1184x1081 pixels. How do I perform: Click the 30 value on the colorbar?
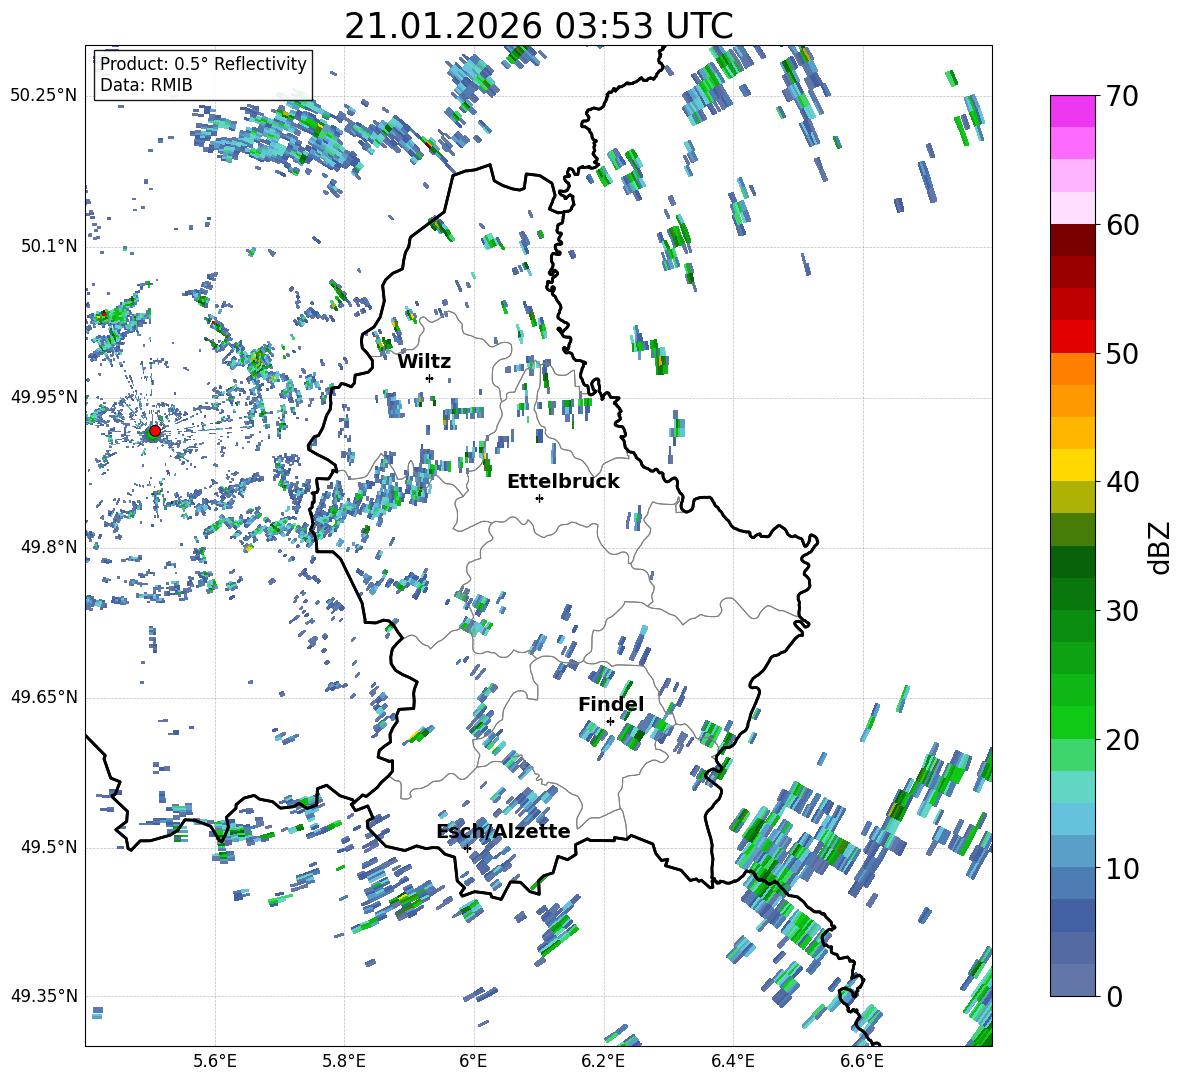(1122, 611)
